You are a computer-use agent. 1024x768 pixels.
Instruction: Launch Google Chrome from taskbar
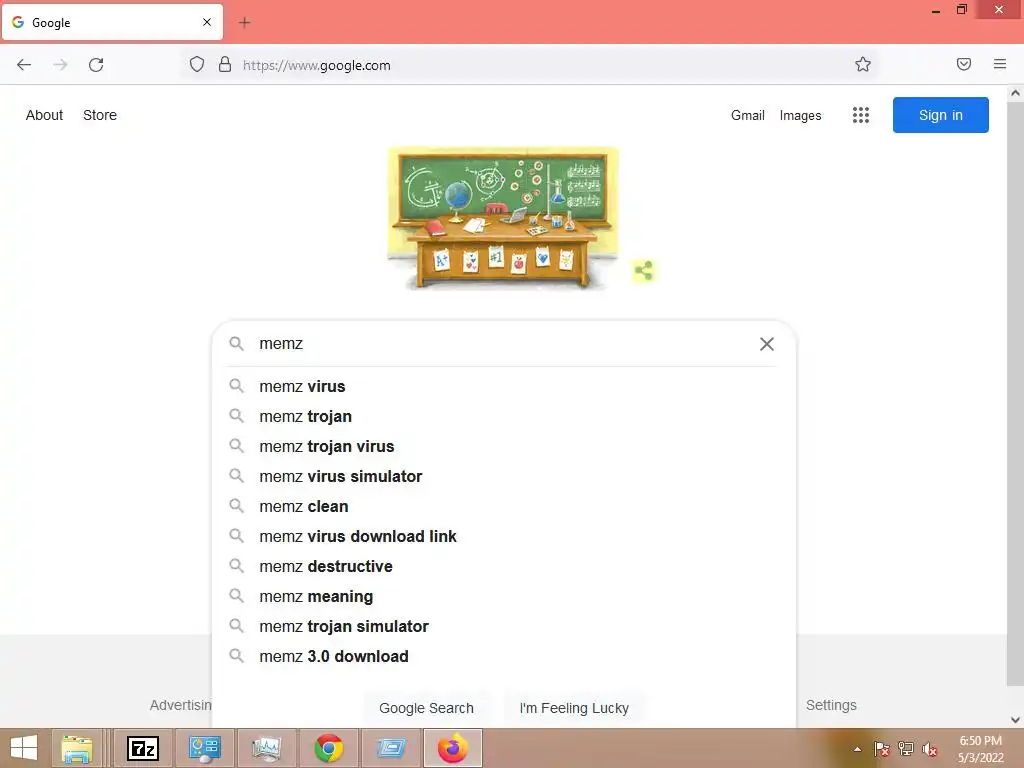(x=328, y=748)
